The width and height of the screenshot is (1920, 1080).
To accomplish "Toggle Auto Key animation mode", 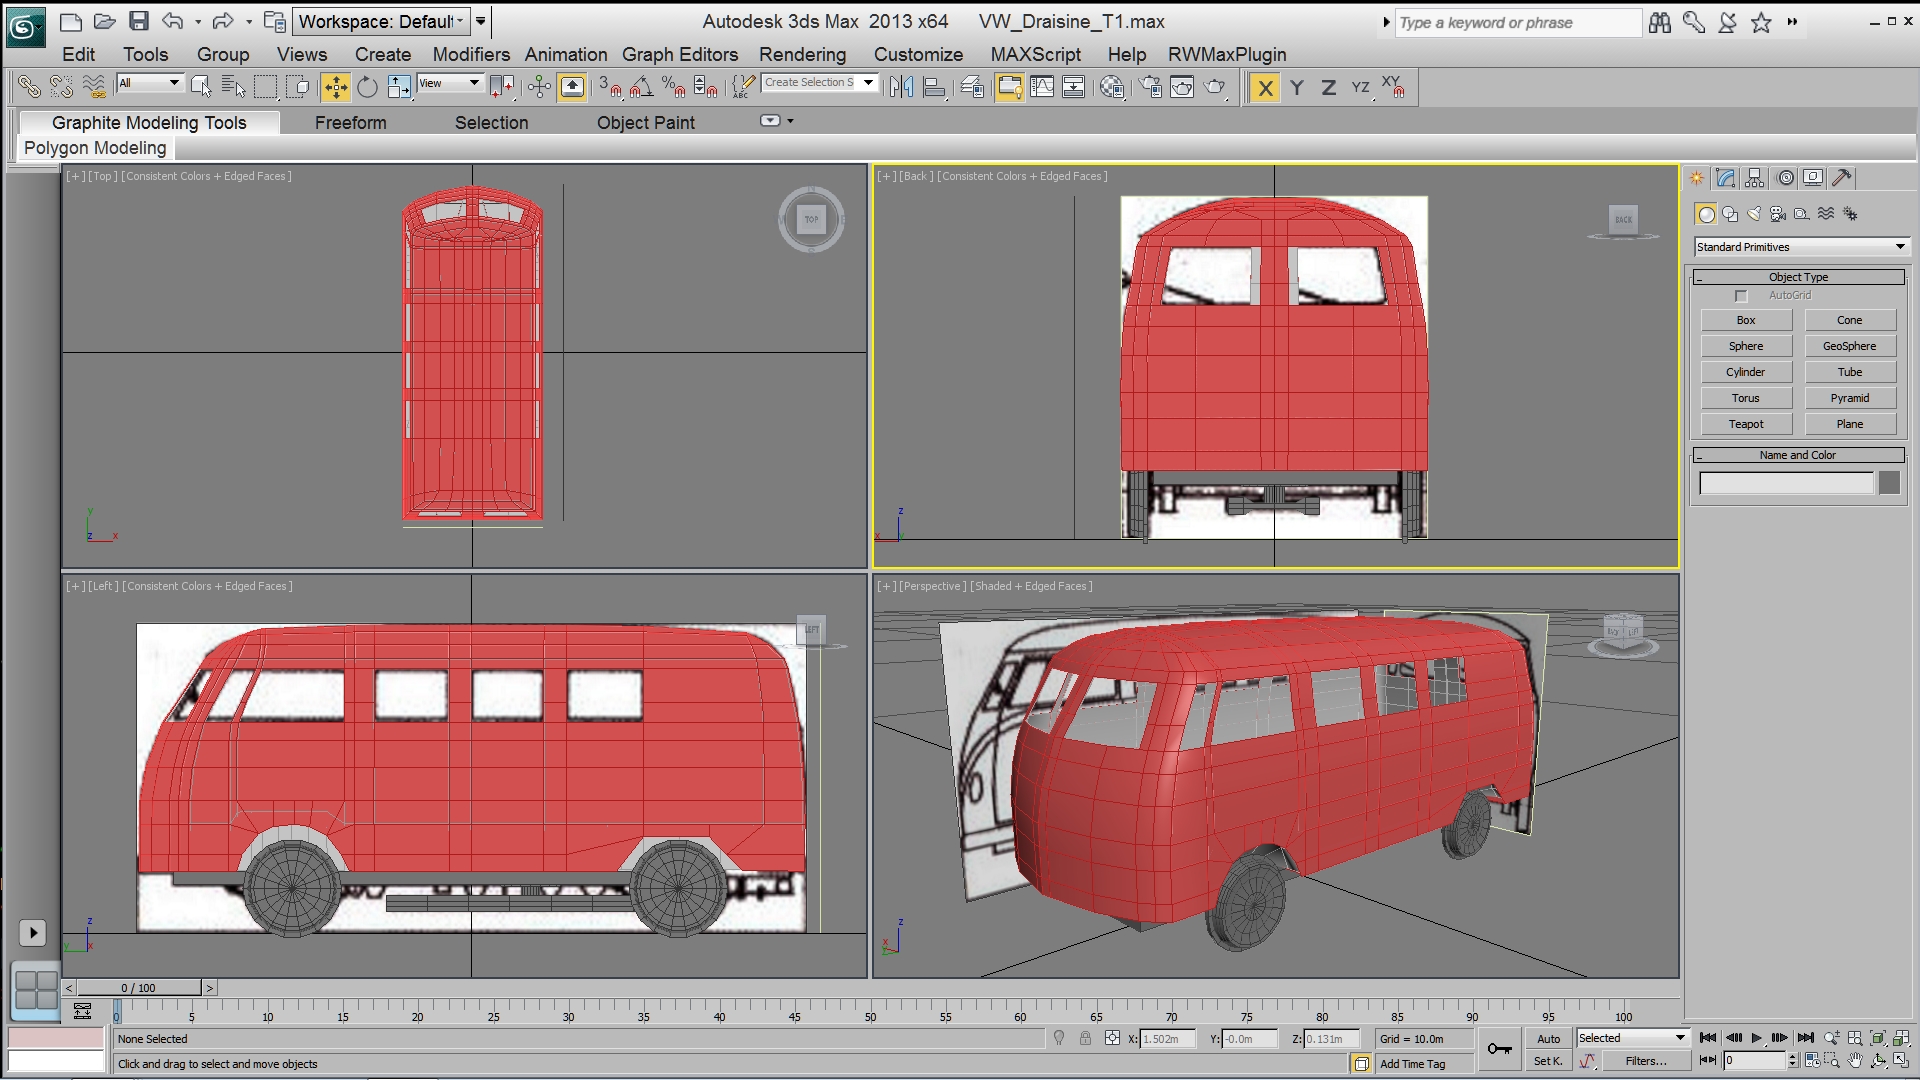I will [1548, 1039].
